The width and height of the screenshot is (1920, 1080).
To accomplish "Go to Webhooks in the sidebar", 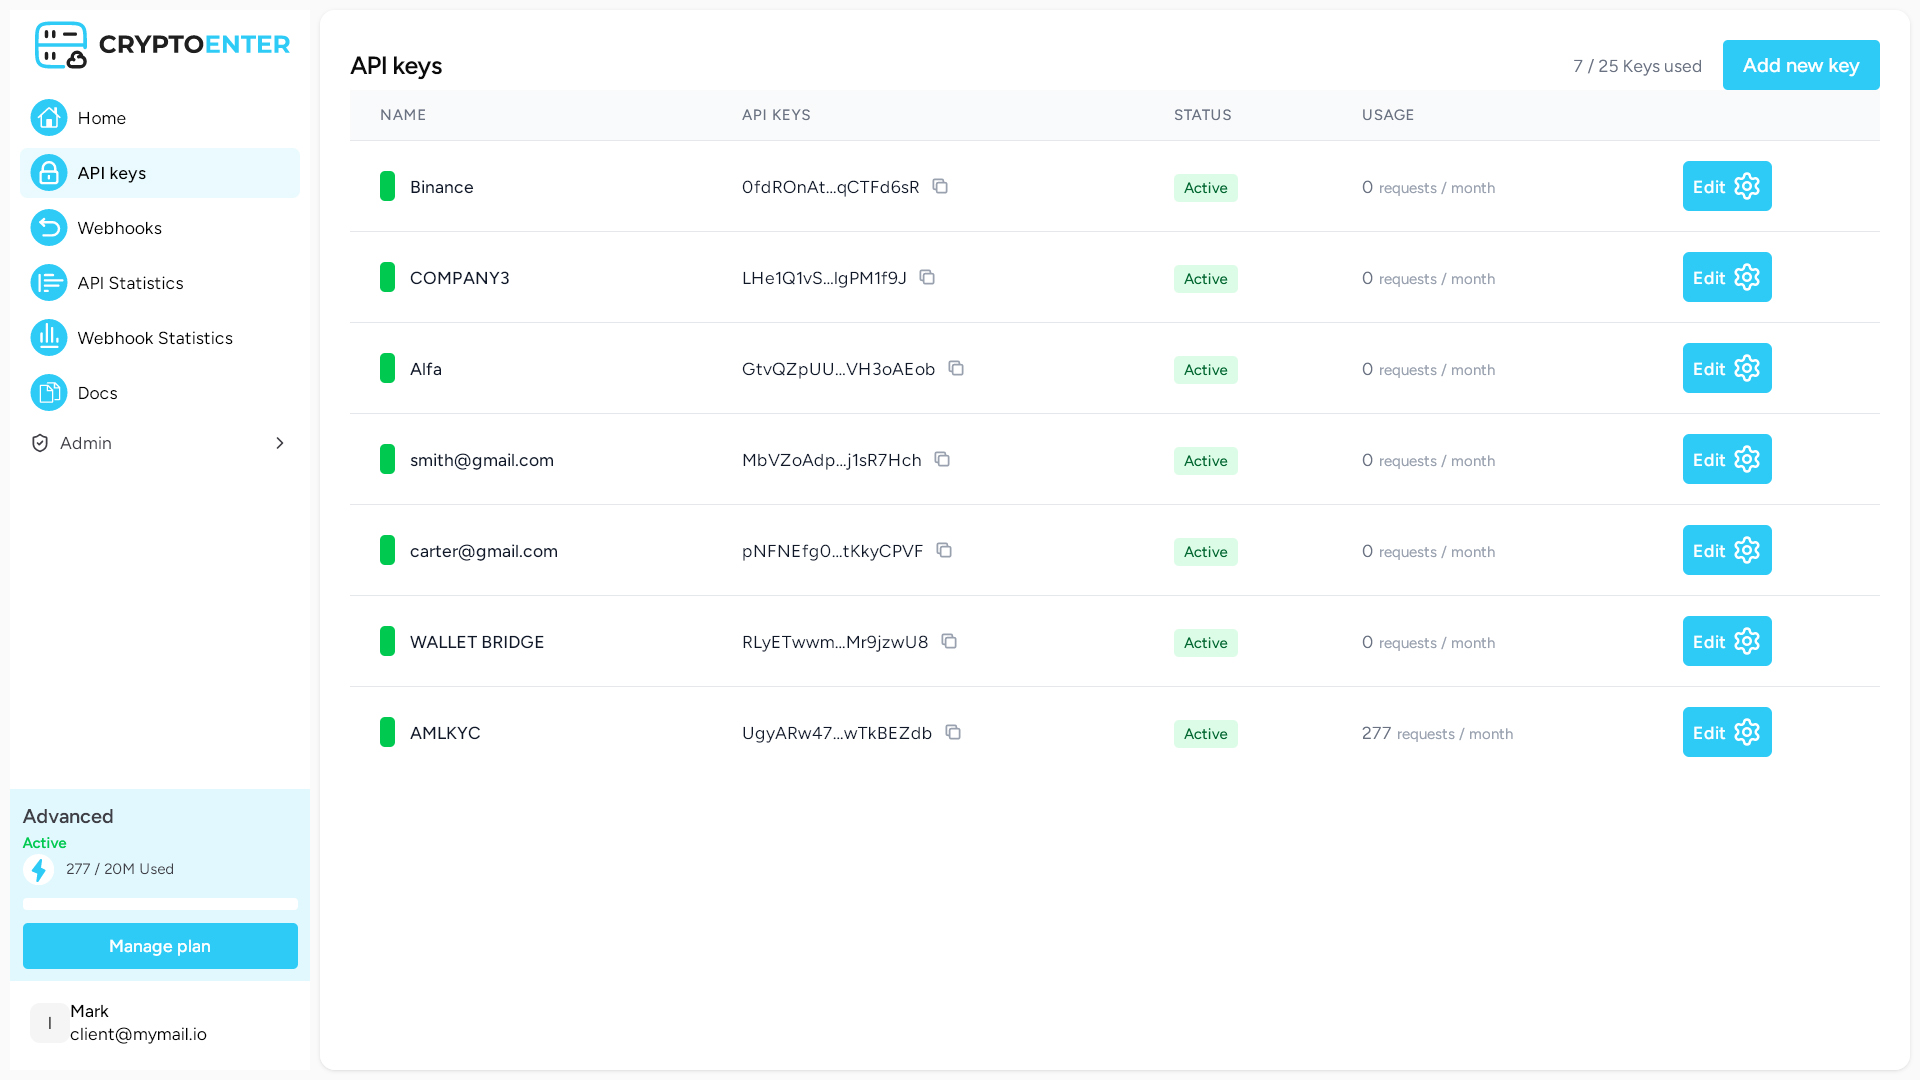I will point(119,228).
